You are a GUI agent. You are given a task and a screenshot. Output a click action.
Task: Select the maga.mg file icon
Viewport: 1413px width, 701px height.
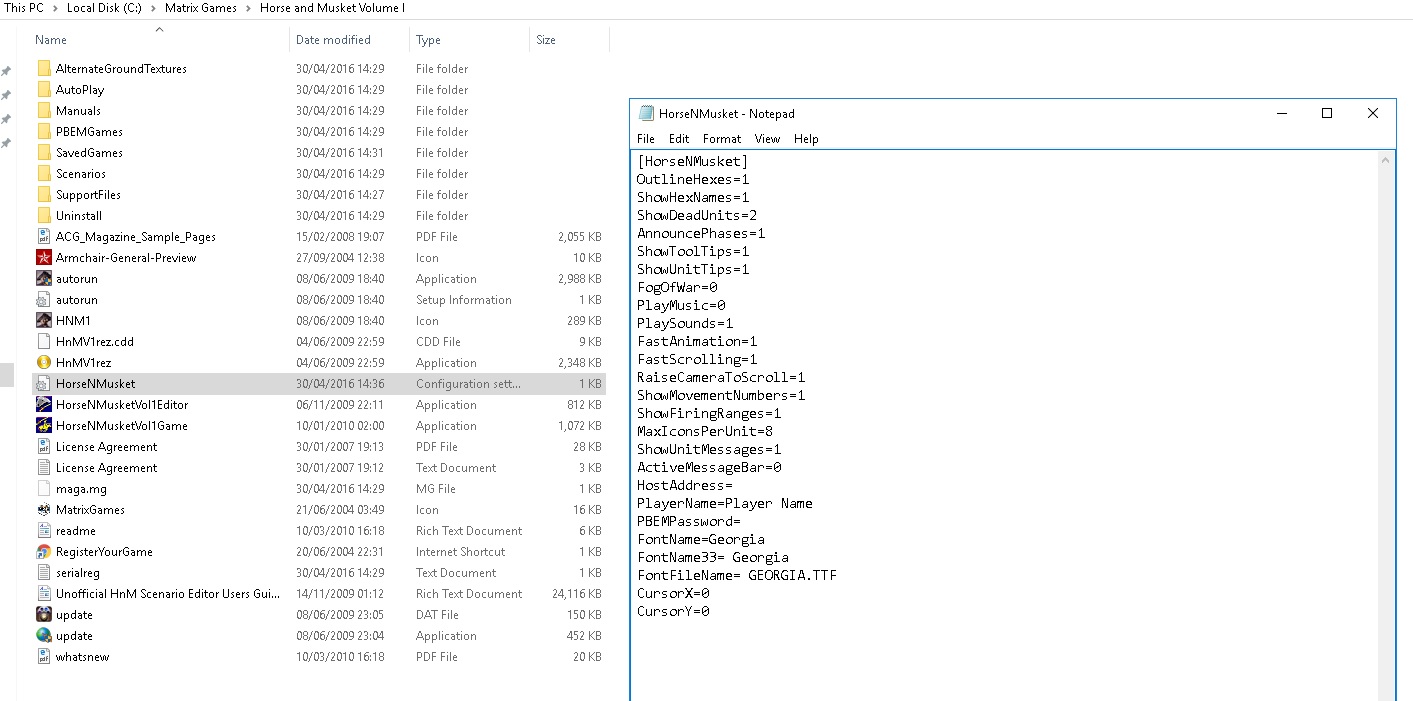pos(44,489)
